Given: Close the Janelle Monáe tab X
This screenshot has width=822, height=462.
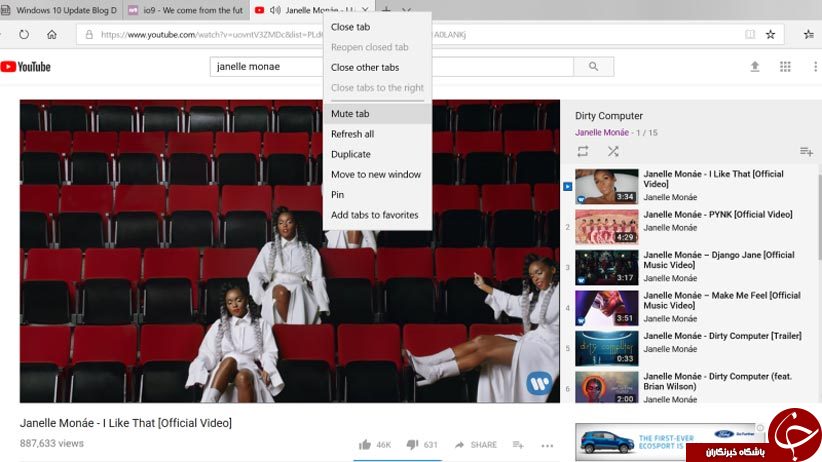Looking at the screenshot, I should tap(365, 9).
